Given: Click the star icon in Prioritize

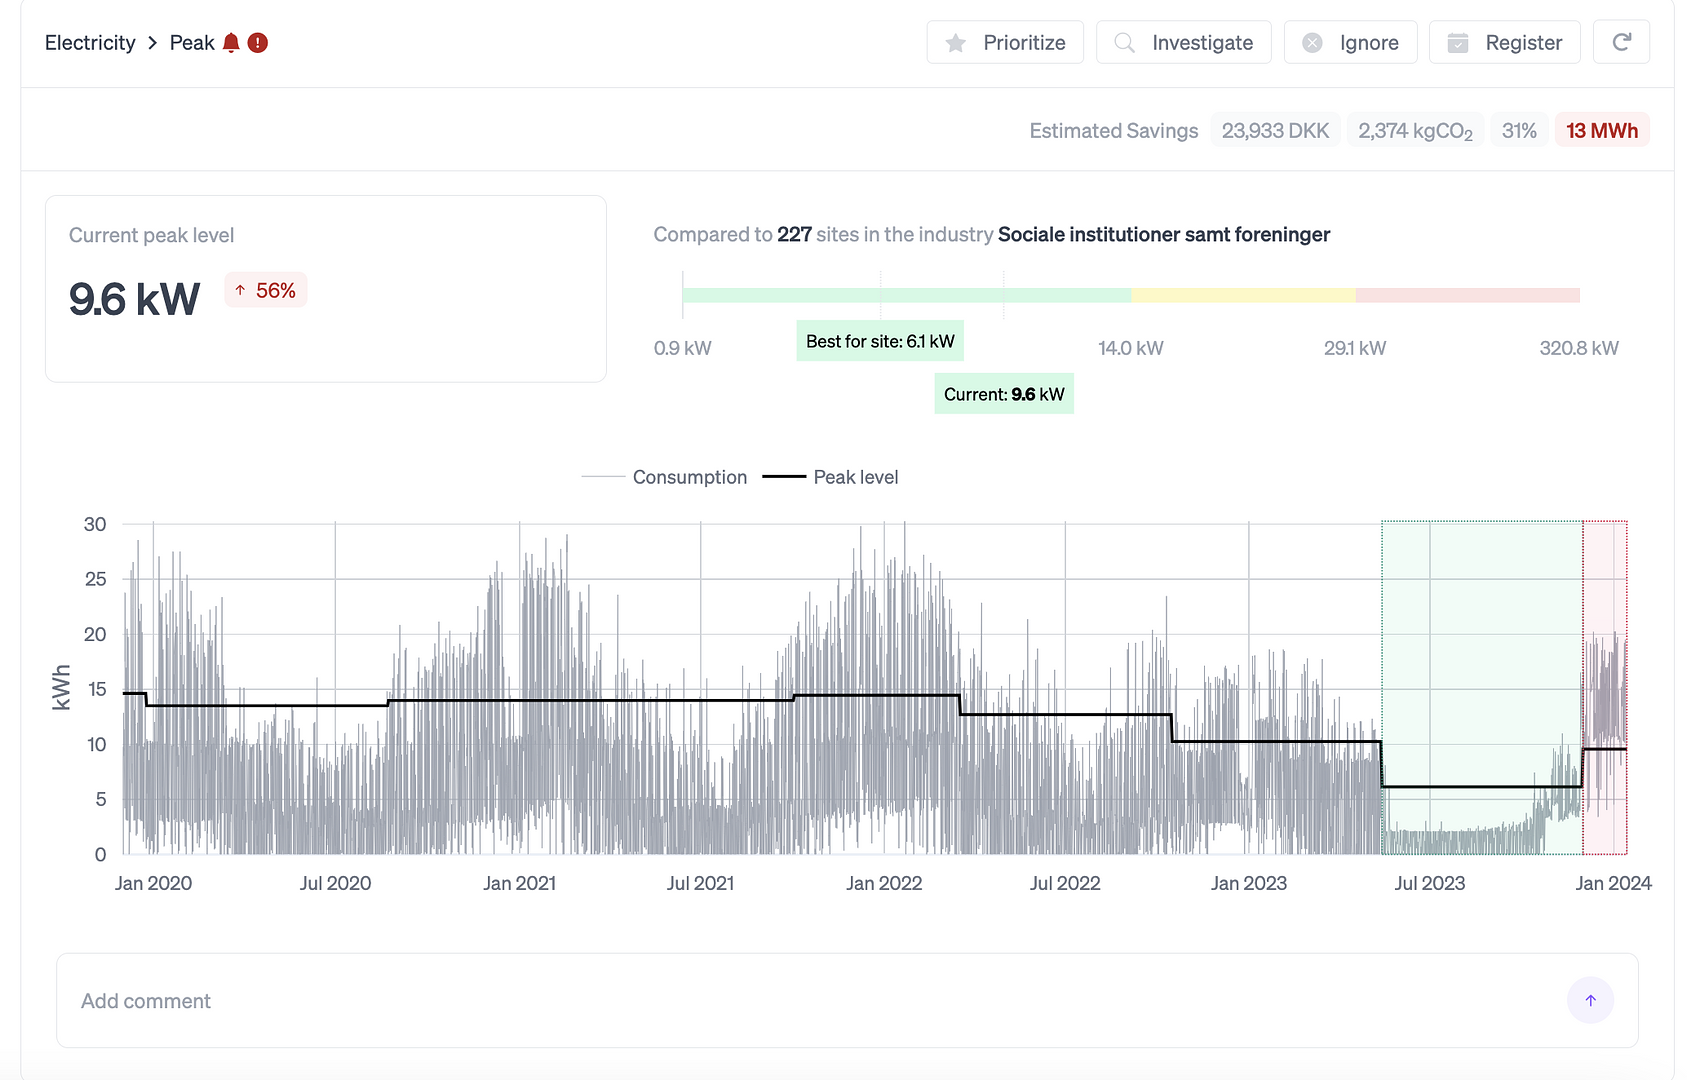Looking at the screenshot, I should [x=956, y=43].
